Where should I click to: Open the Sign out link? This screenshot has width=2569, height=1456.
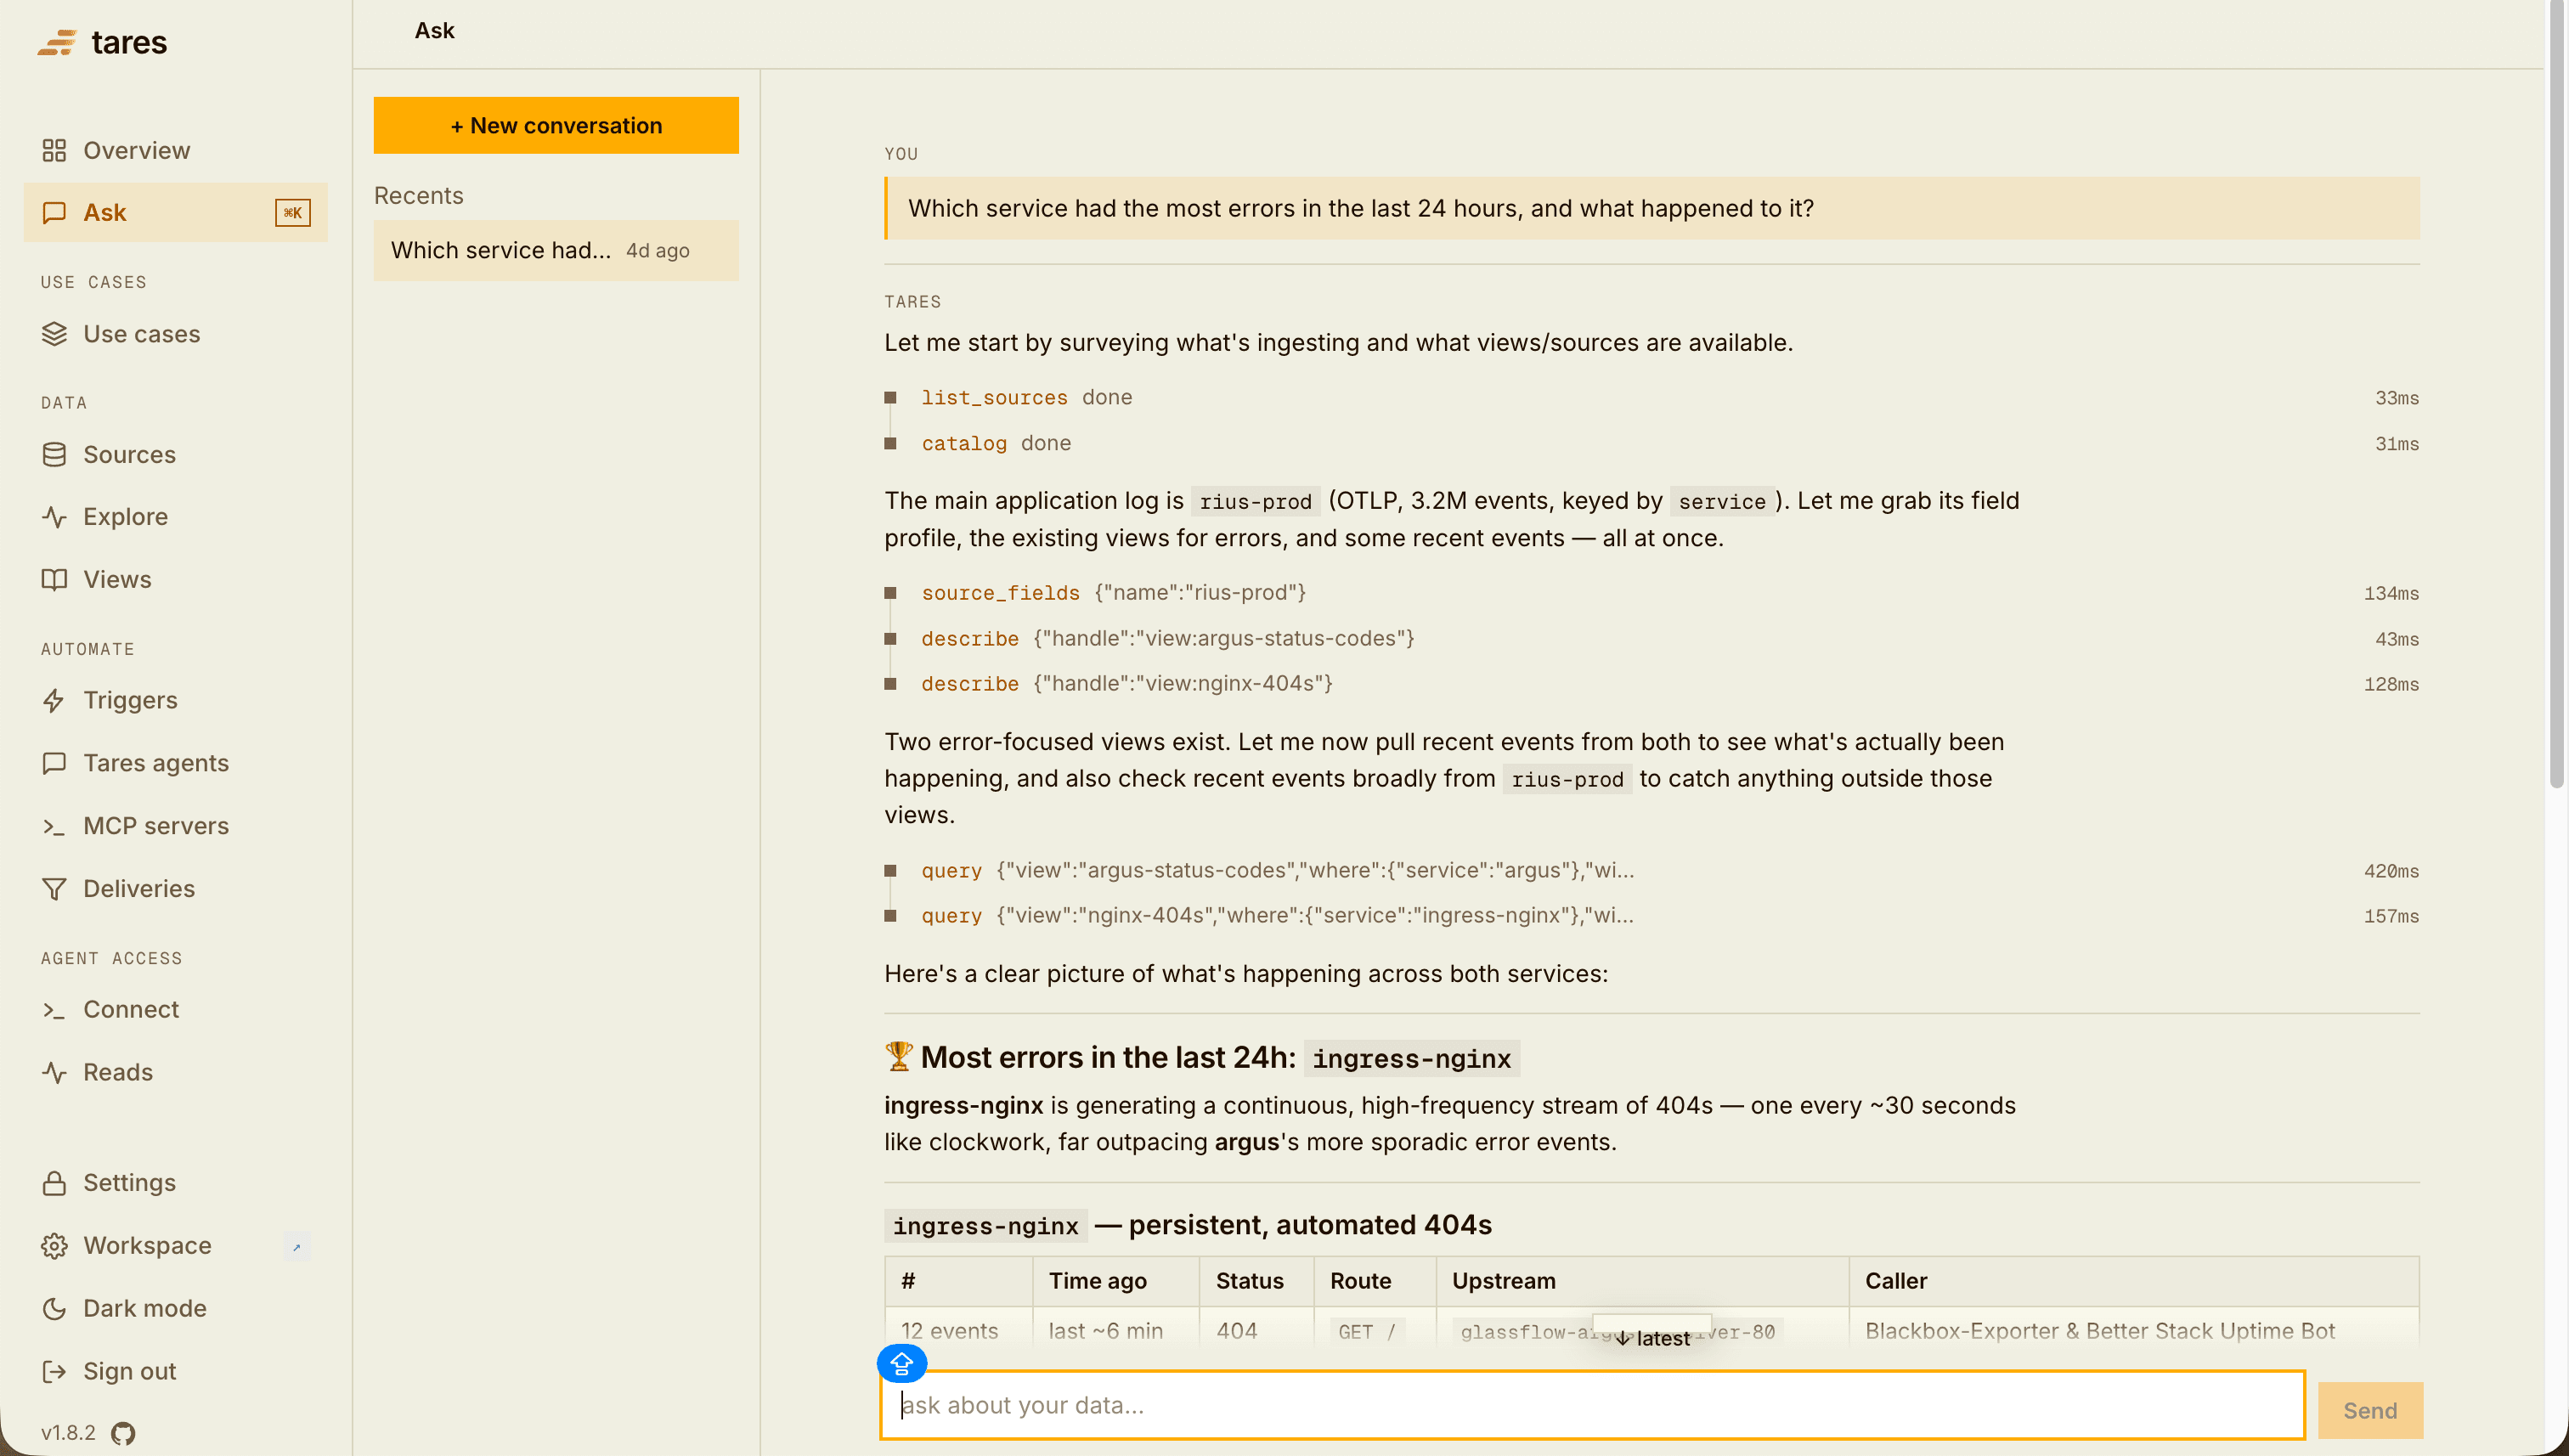click(x=176, y=1371)
